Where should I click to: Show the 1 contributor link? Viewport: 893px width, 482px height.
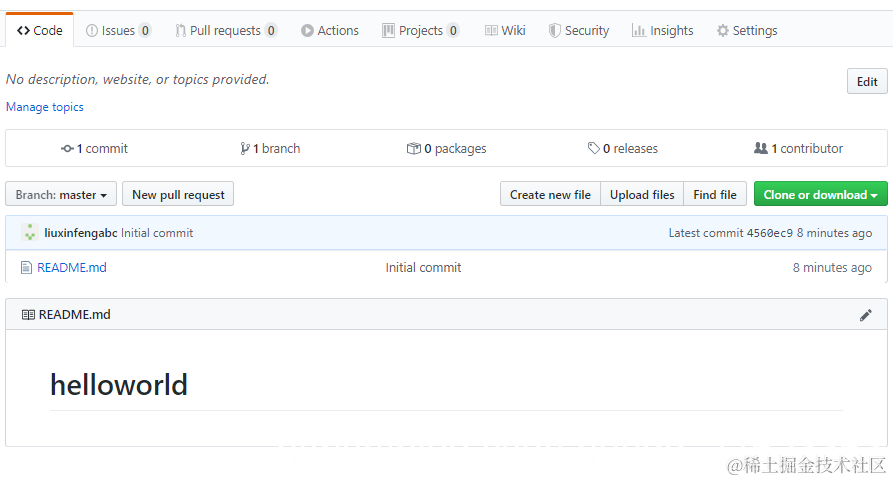coord(798,148)
